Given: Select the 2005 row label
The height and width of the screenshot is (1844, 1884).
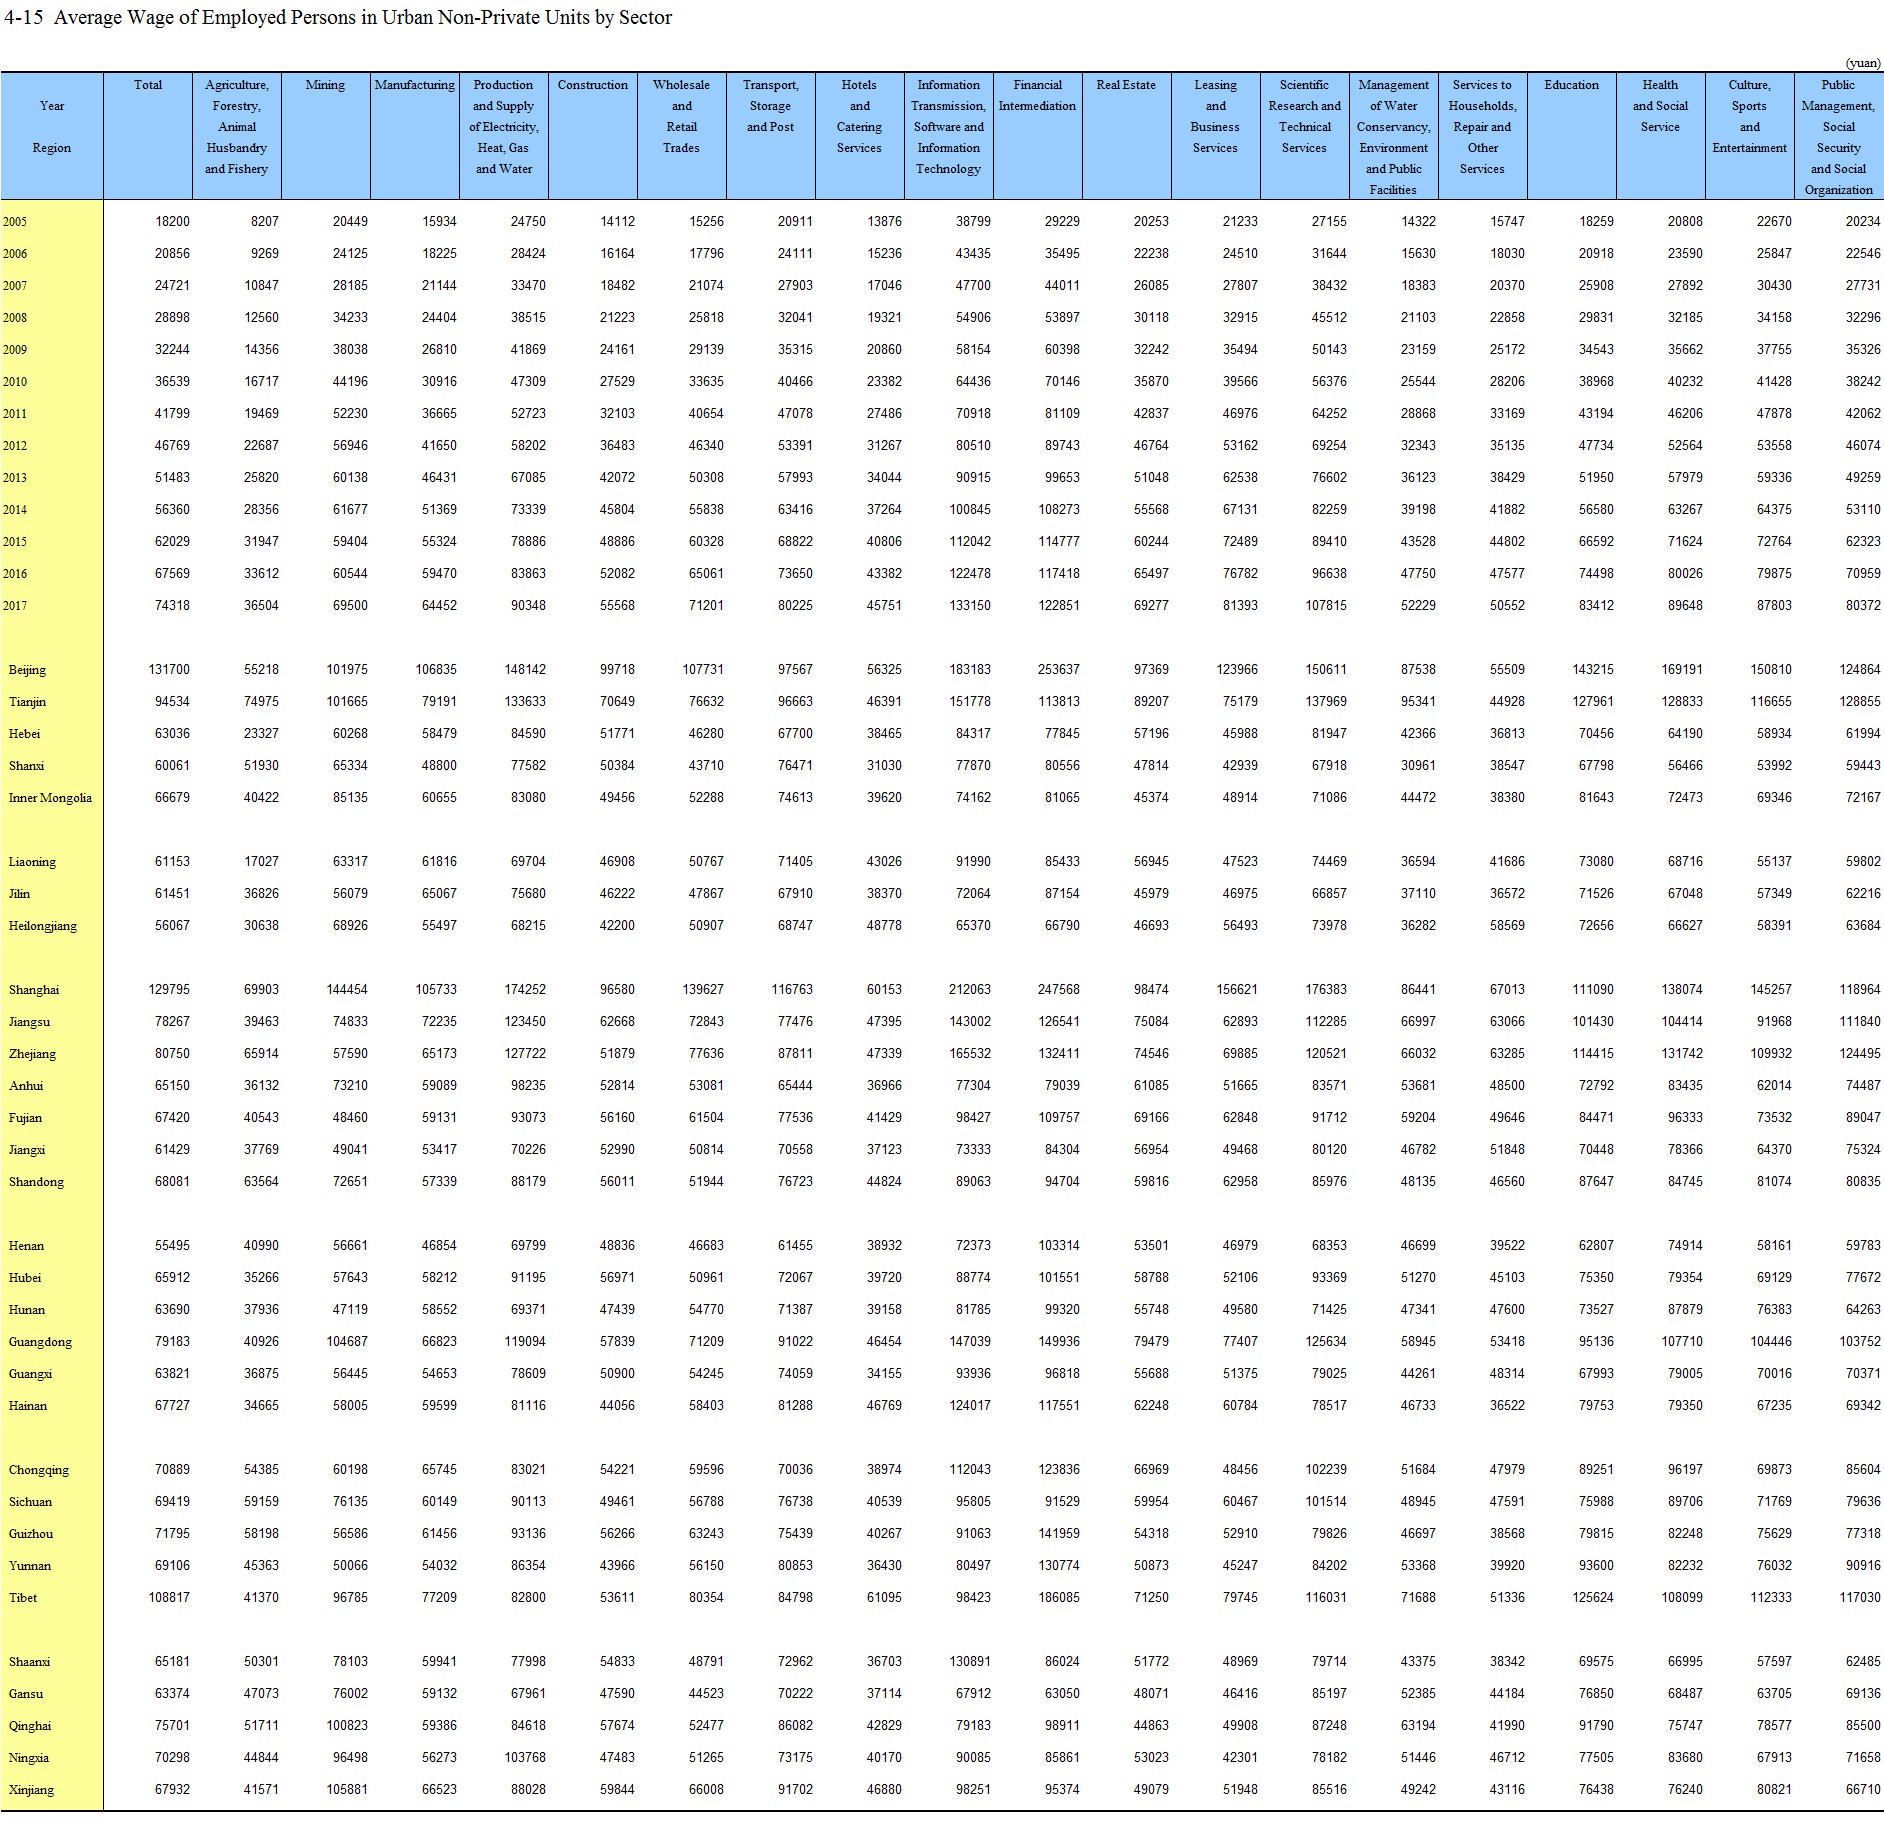Looking at the screenshot, I should 15,222.
